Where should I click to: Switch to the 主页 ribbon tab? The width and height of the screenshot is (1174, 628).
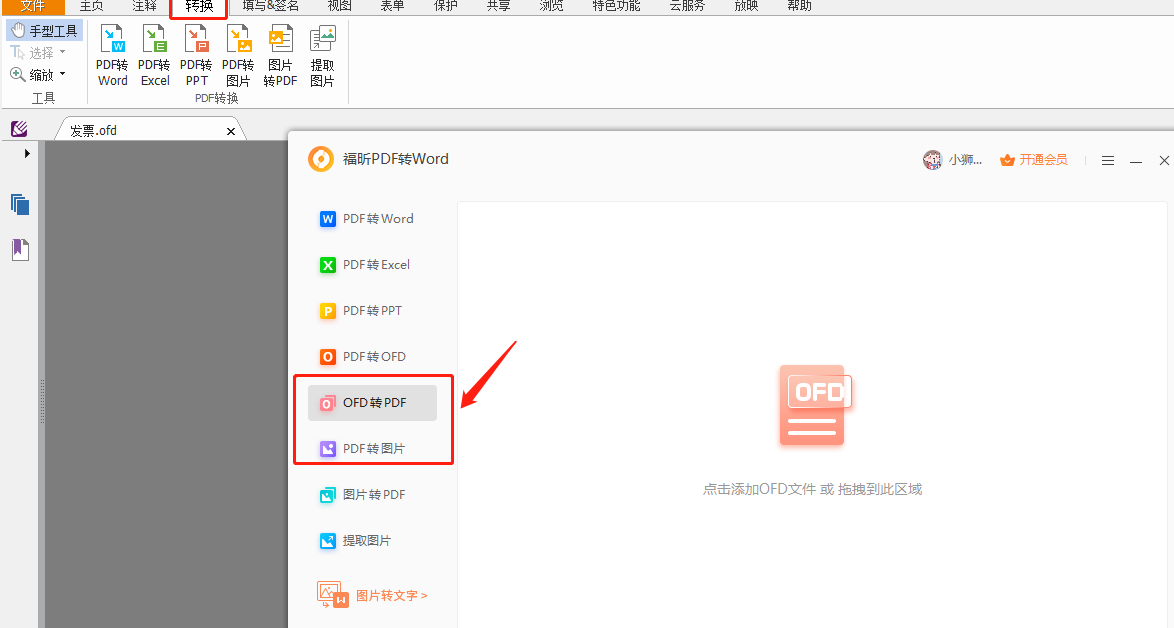point(91,7)
